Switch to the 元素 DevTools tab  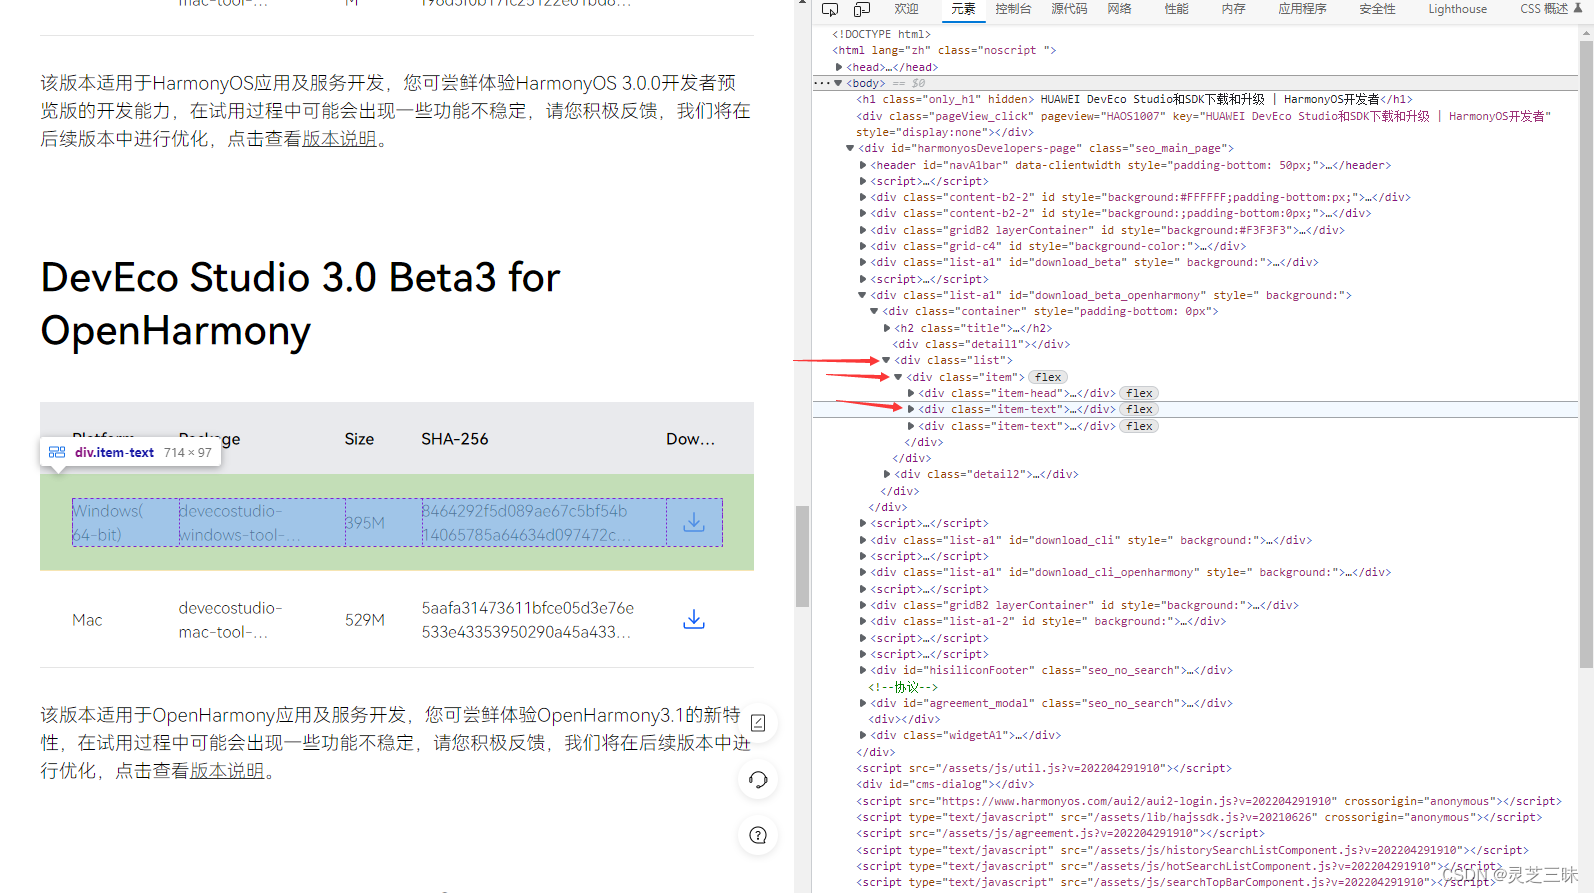click(963, 9)
